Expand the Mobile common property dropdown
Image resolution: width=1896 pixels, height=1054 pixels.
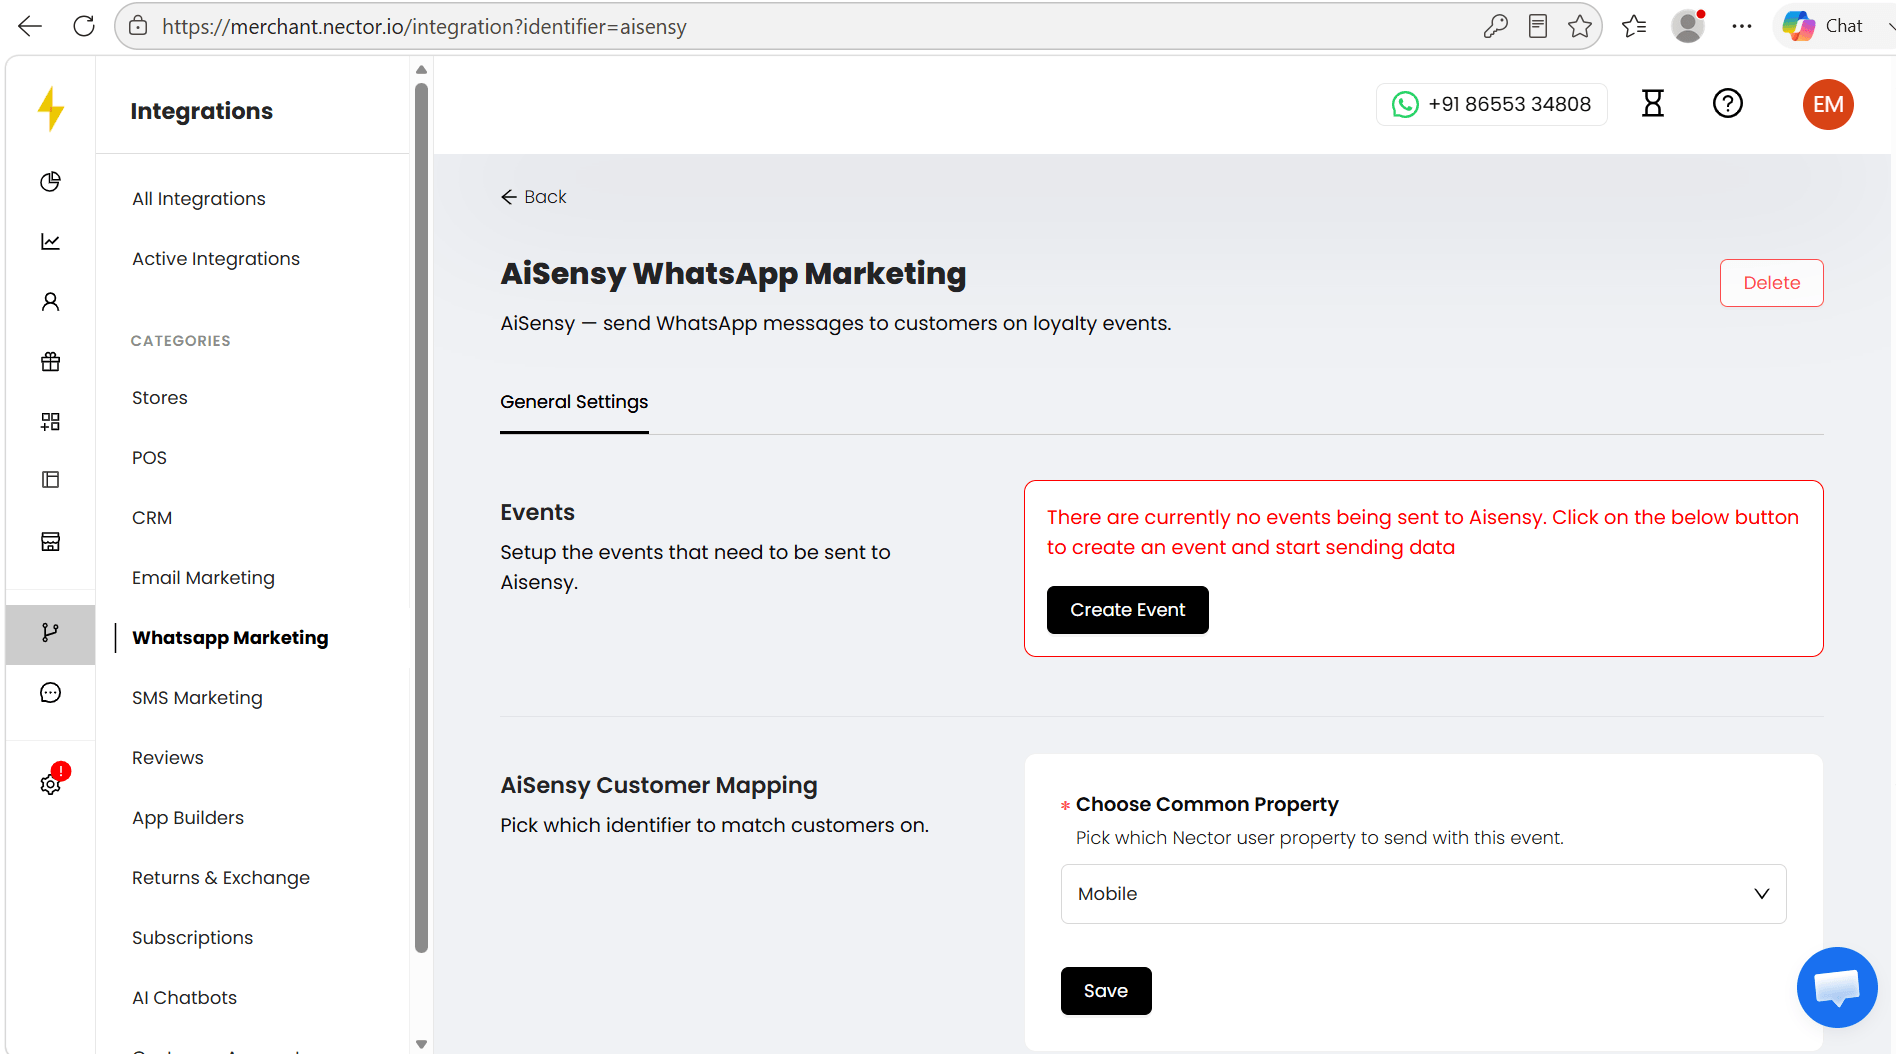pos(1423,894)
